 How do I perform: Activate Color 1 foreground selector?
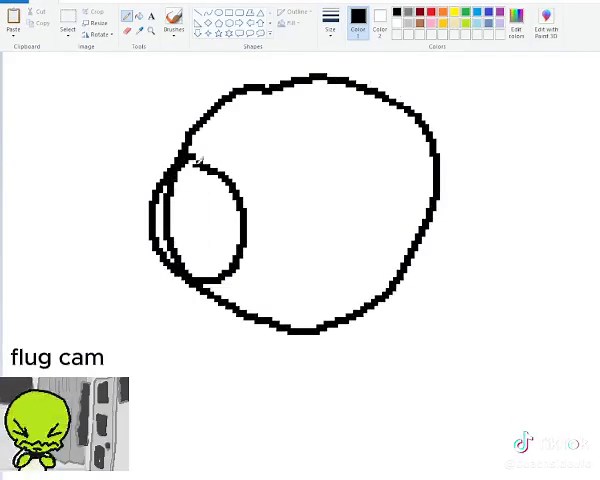[x=358, y=23]
